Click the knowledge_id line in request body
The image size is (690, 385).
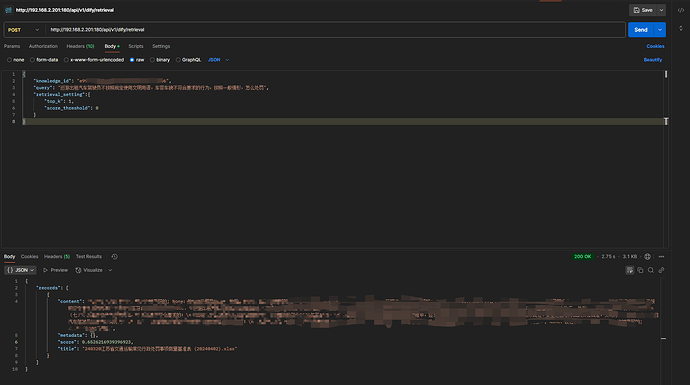(102, 81)
